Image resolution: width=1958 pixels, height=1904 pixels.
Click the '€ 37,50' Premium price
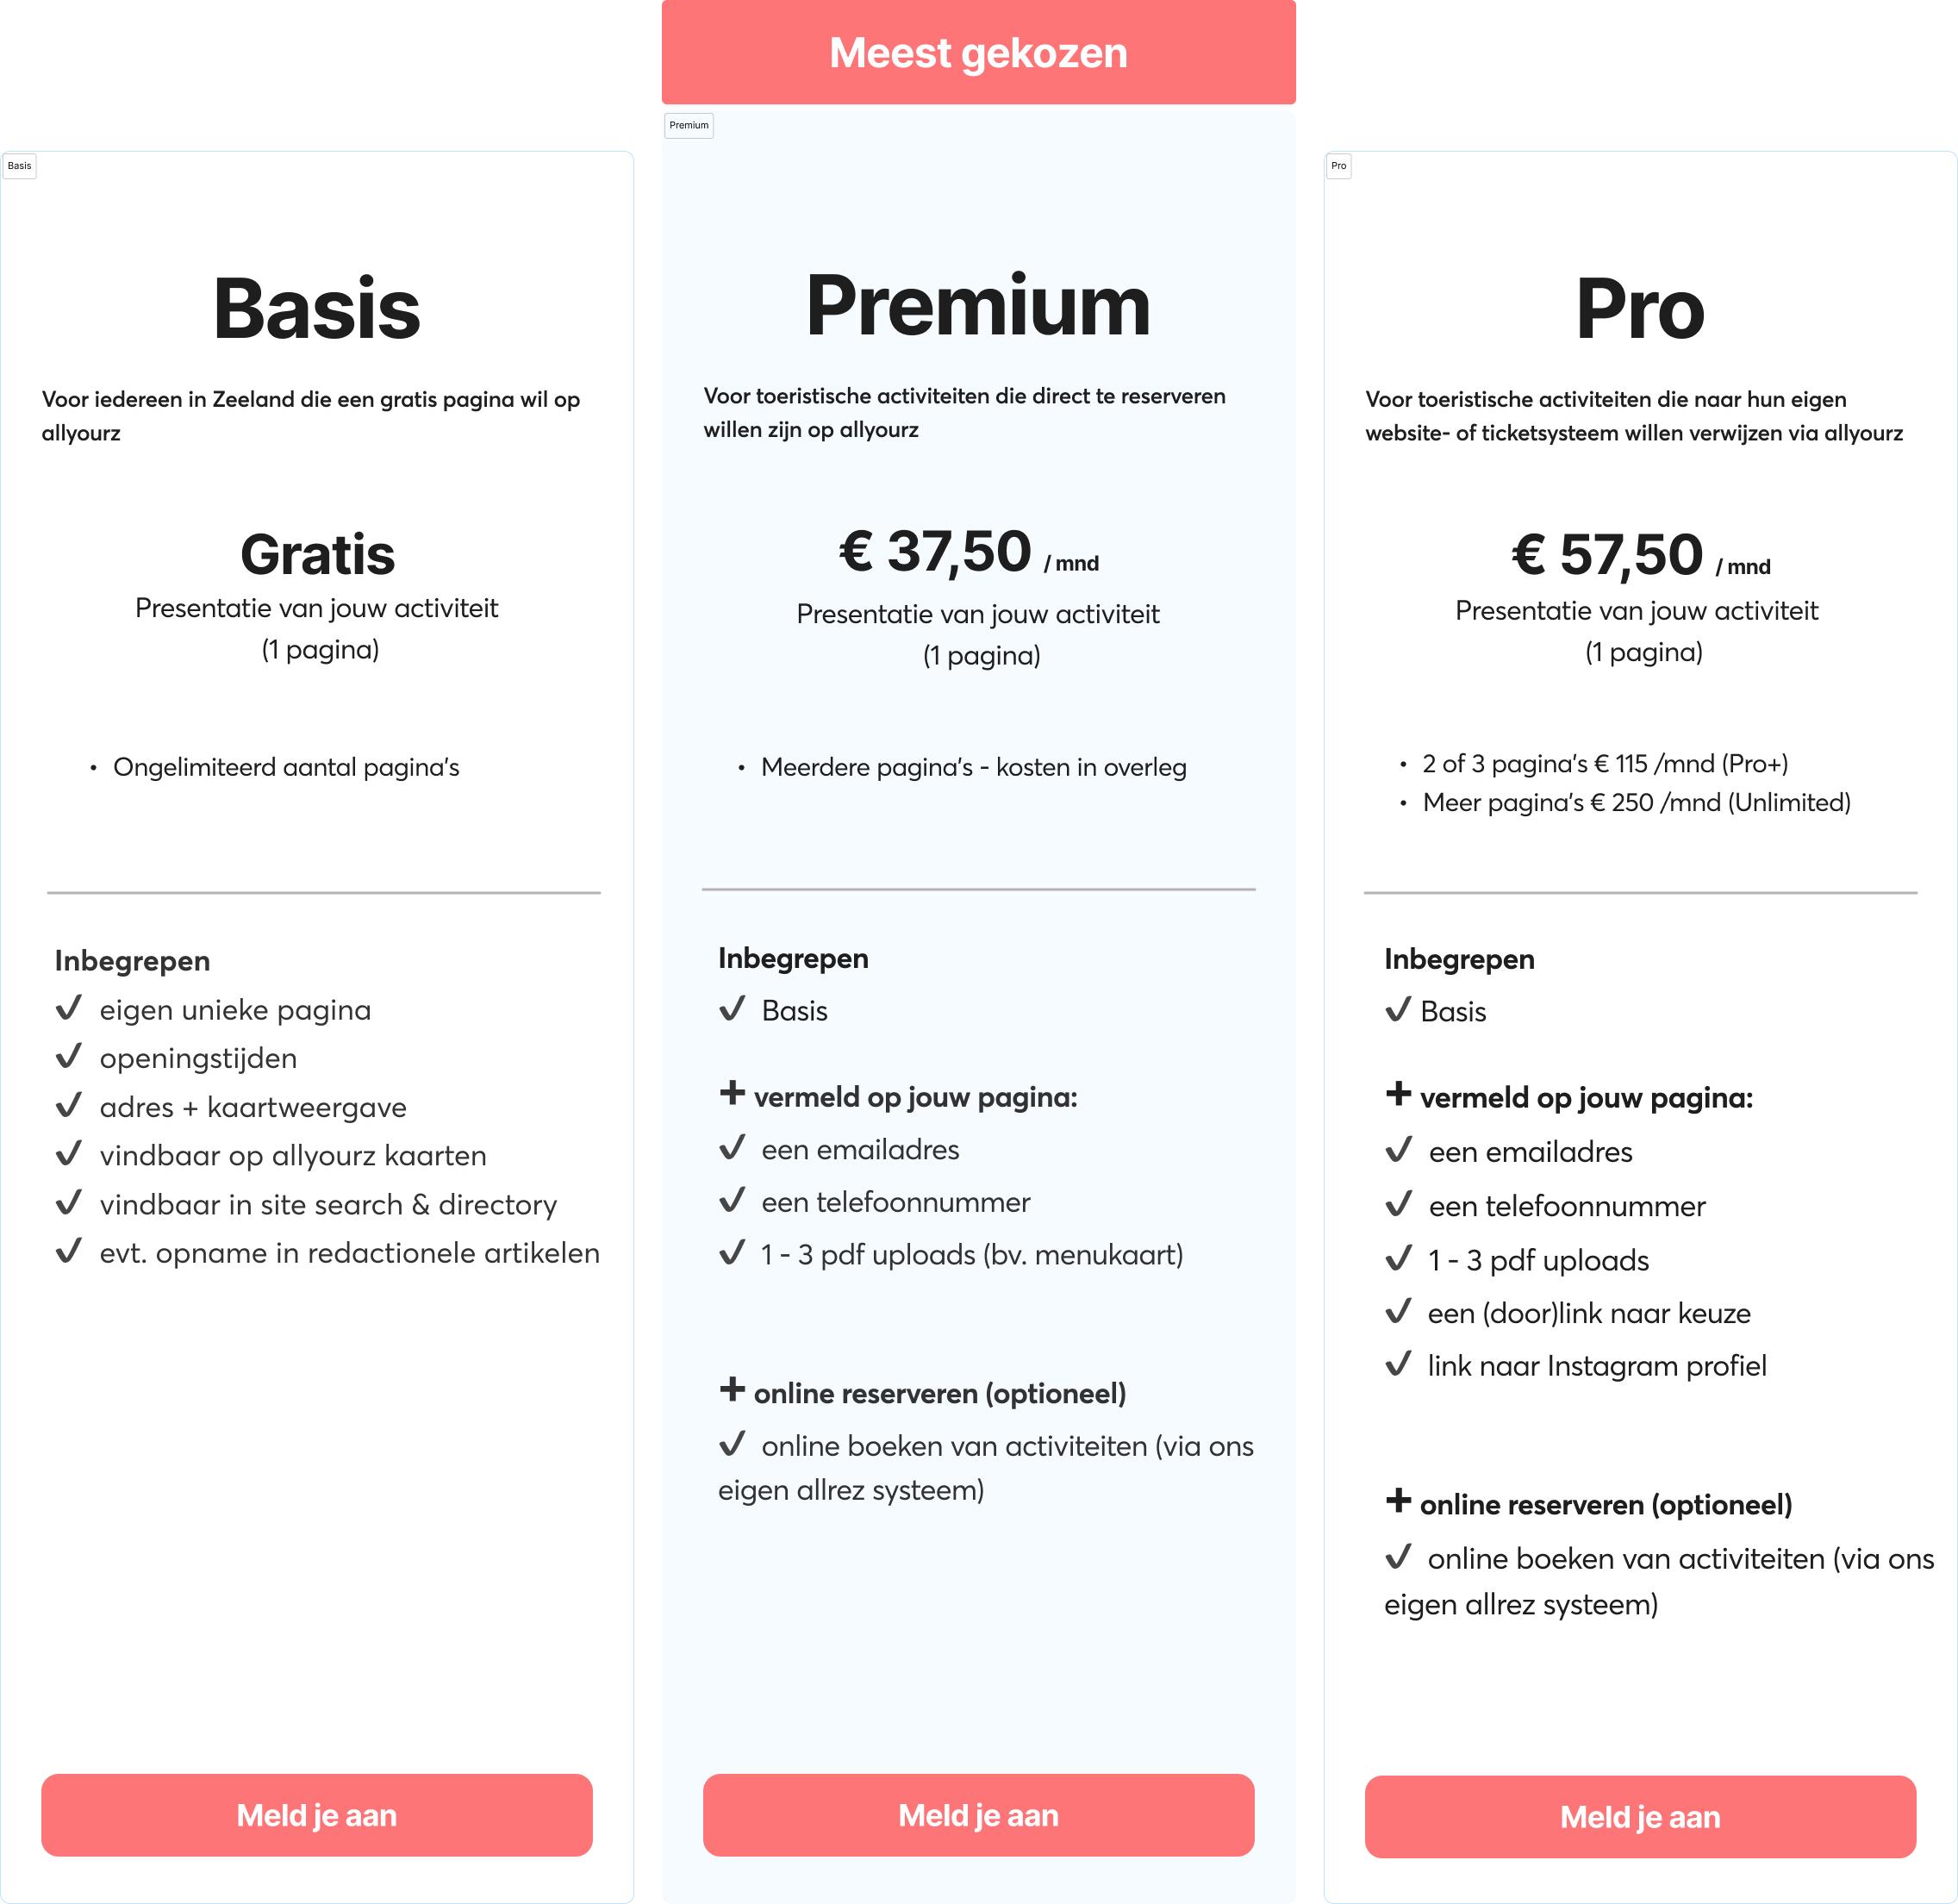click(x=935, y=552)
